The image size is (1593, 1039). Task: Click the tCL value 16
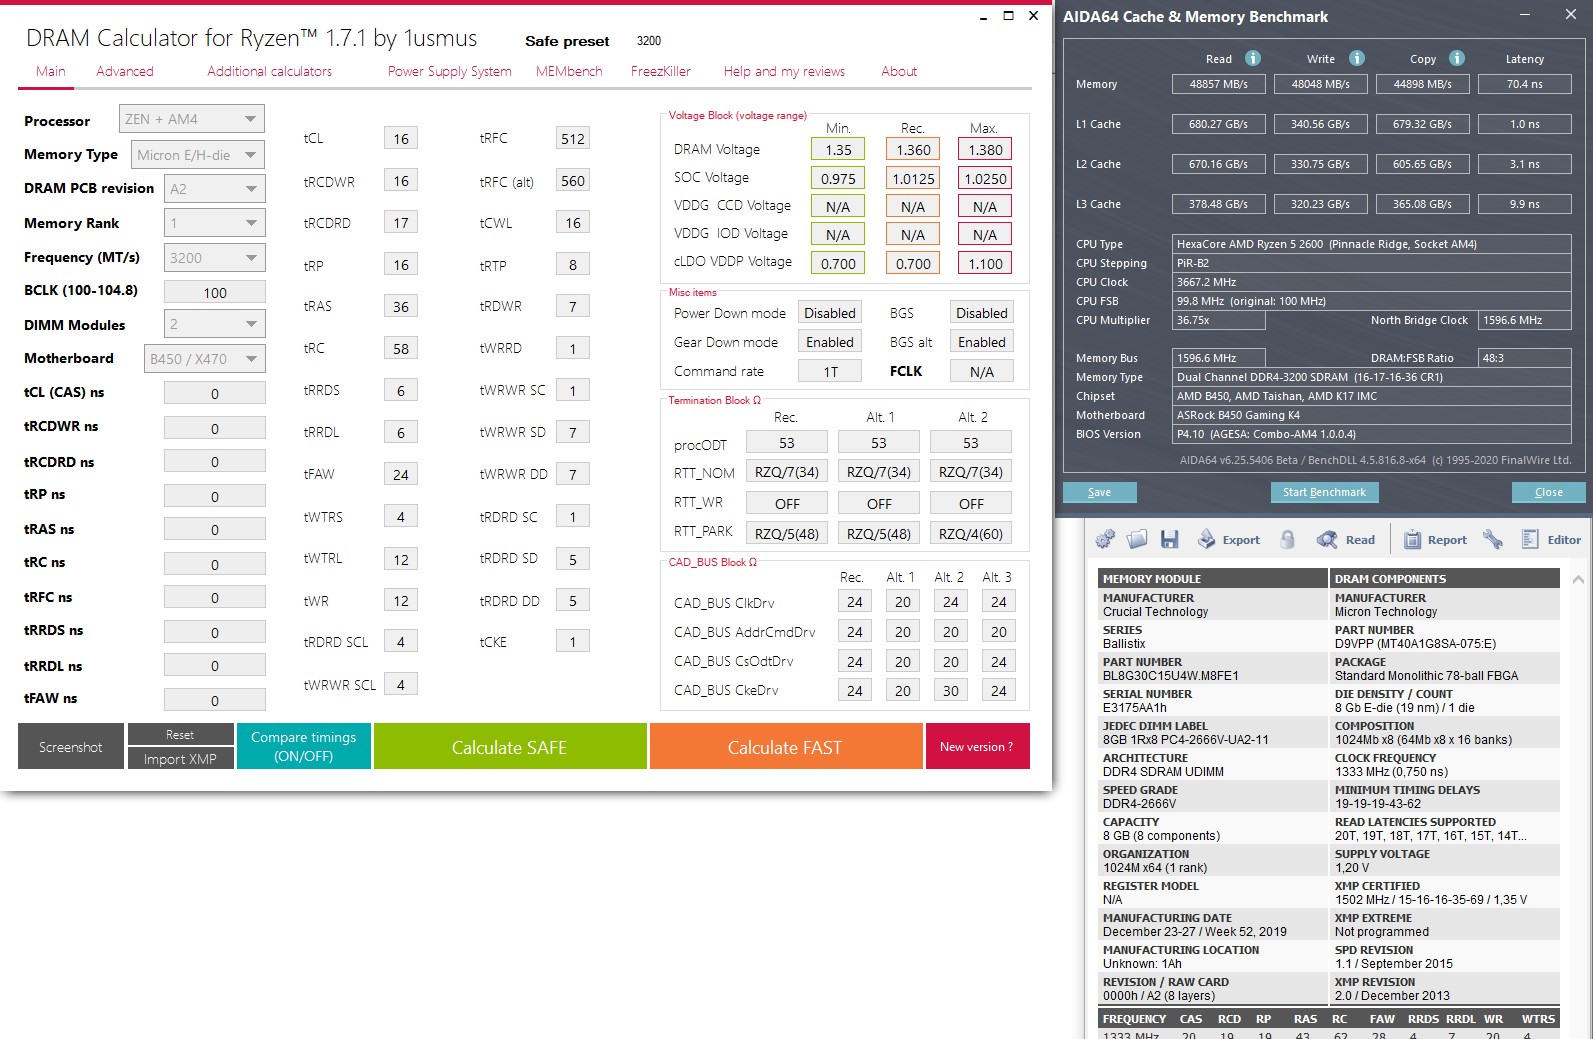(401, 139)
